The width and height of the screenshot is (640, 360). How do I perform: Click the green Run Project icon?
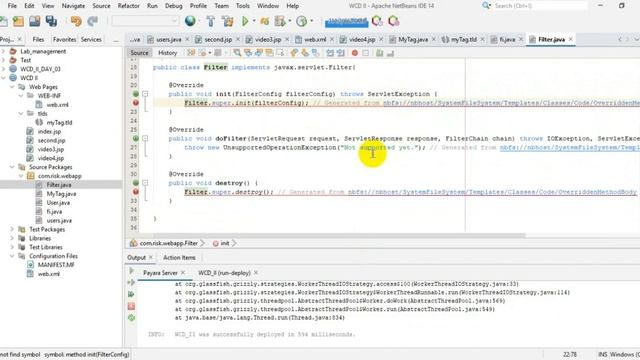tap(245, 21)
